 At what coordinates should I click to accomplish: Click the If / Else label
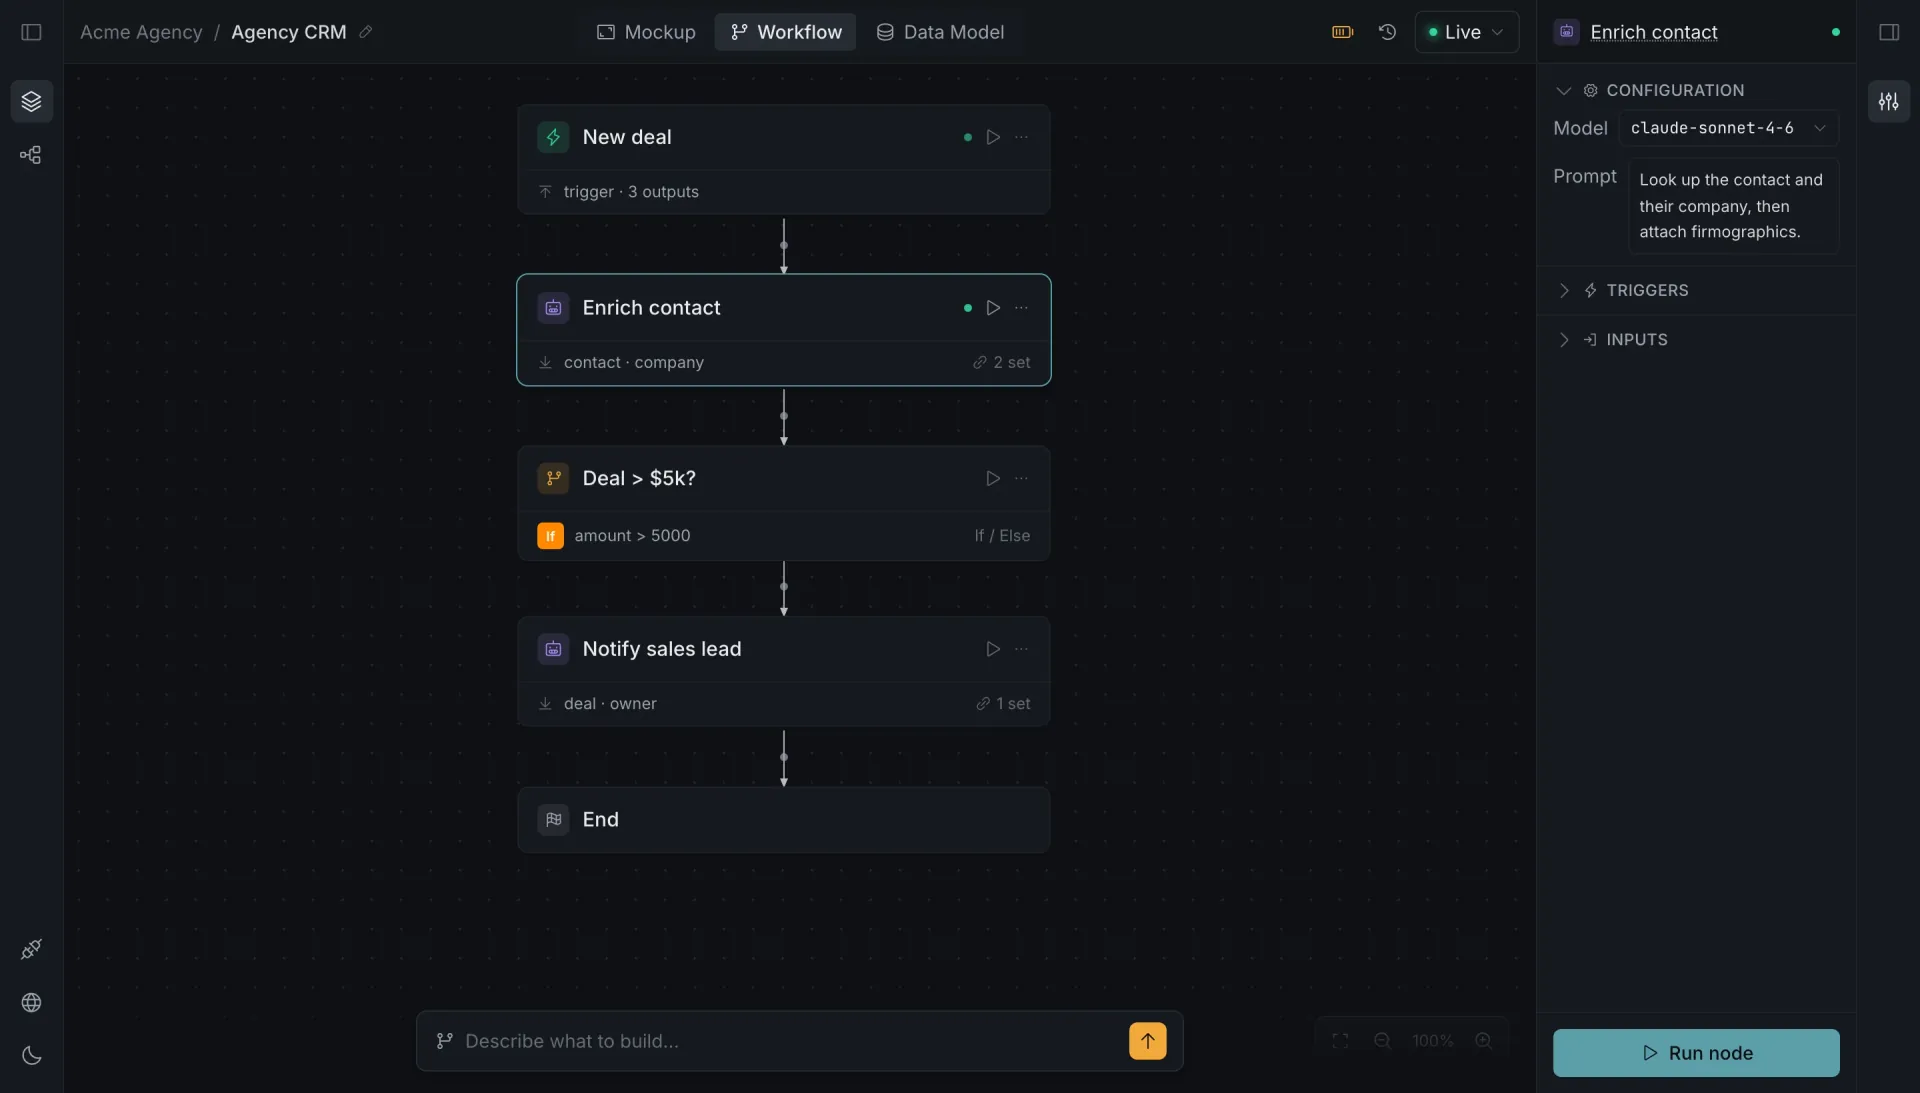[1002, 536]
